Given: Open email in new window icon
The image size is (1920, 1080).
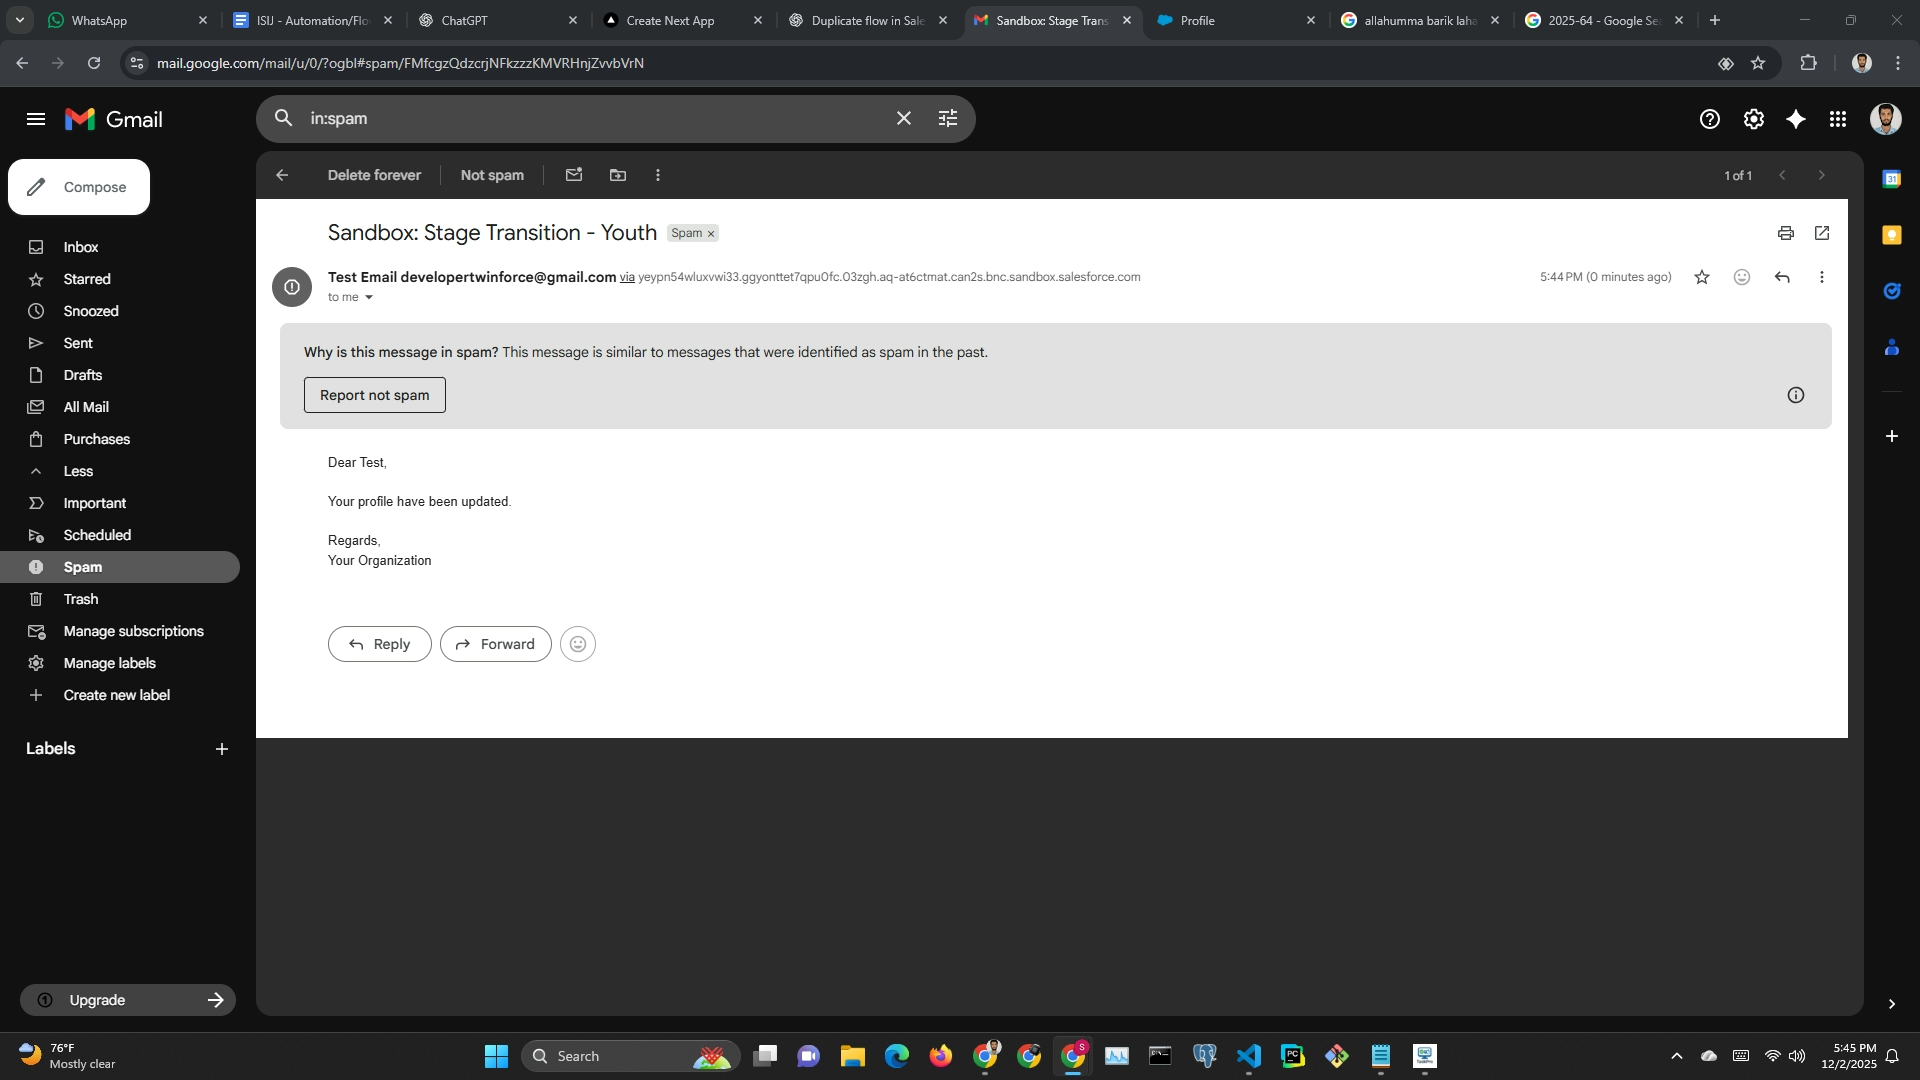Looking at the screenshot, I should (1821, 233).
